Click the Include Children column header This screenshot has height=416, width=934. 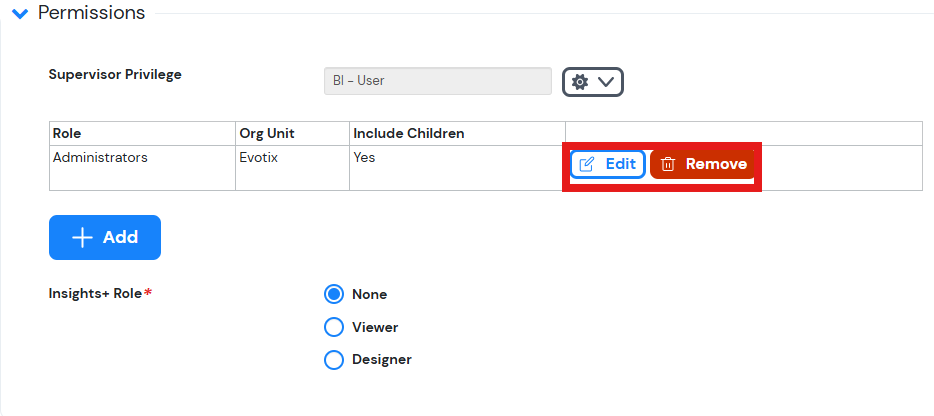[x=409, y=134]
